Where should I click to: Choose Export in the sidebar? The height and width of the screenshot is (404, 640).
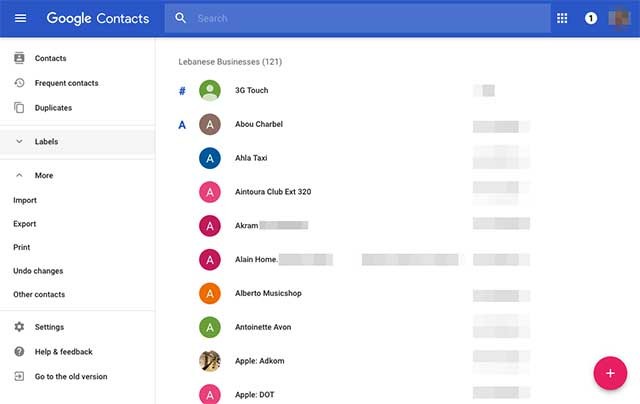click(x=25, y=224)
